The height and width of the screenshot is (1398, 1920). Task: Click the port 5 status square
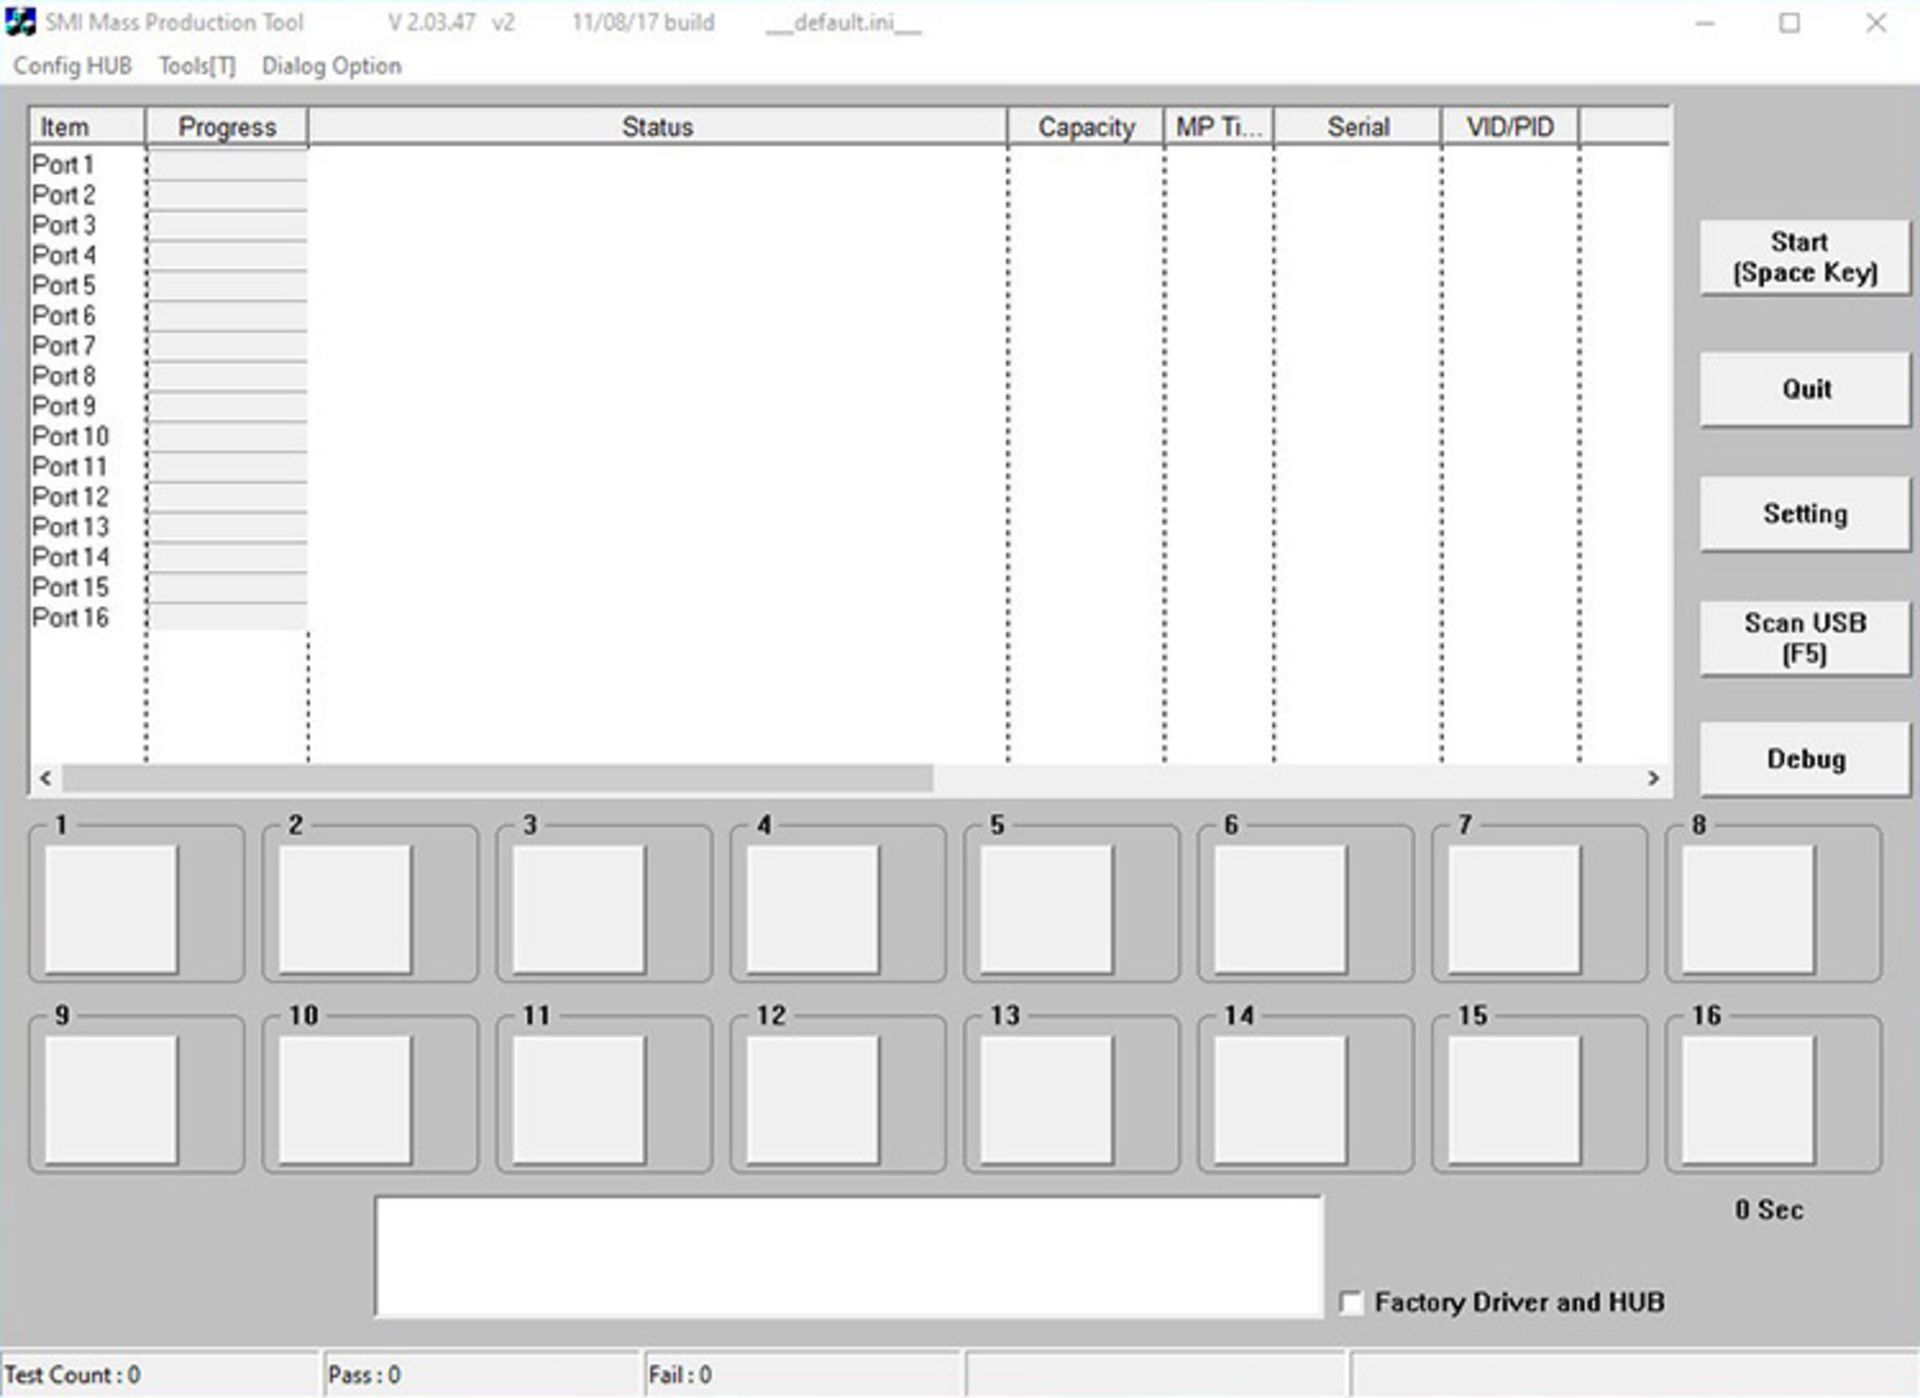[1046, 908]
